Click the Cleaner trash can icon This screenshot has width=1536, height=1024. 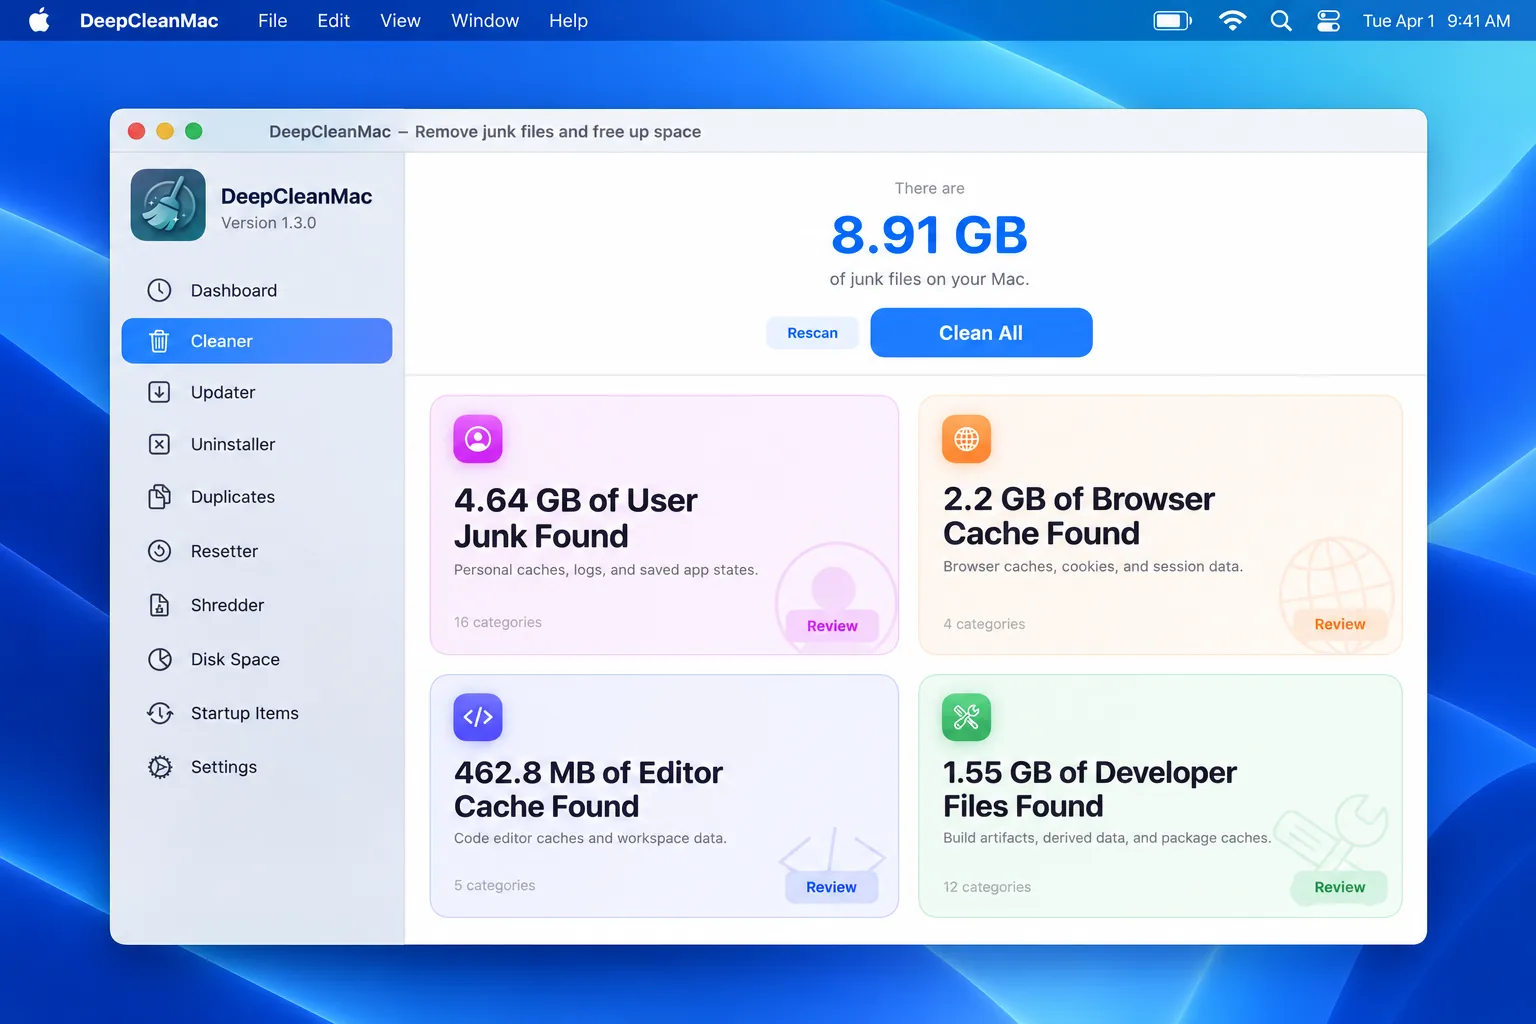(159, 341)
